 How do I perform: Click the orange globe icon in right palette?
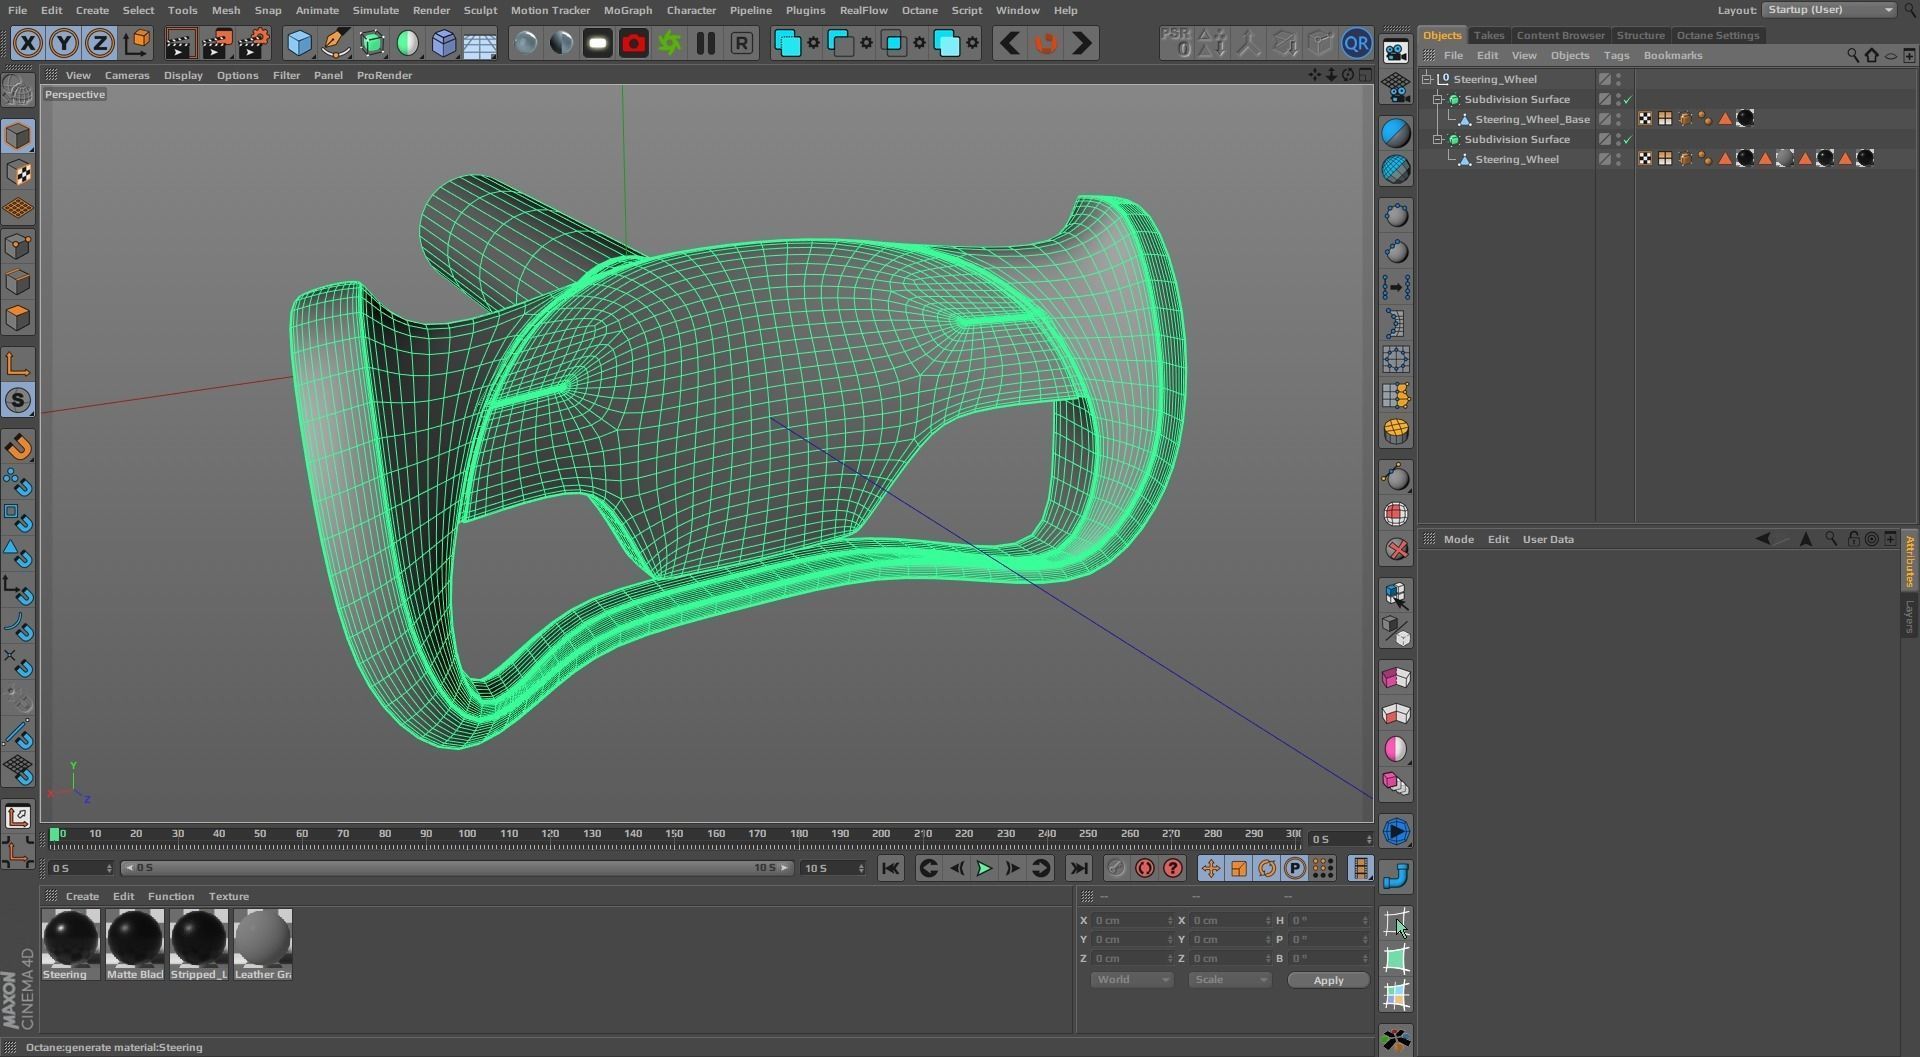[x=1396, y=431]
